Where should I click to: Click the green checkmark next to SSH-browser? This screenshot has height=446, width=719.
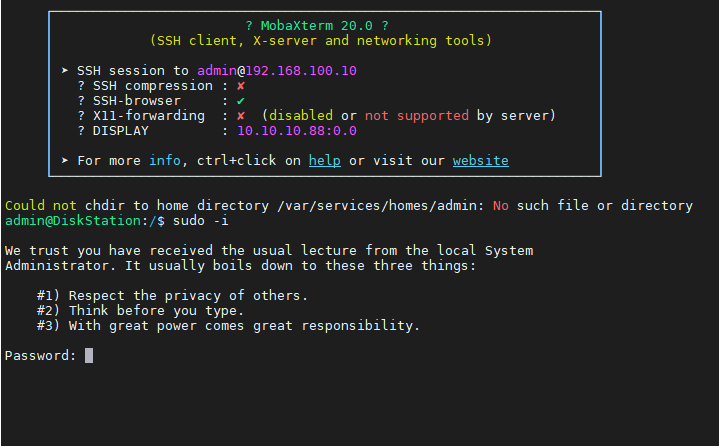[x=241, y=101]
